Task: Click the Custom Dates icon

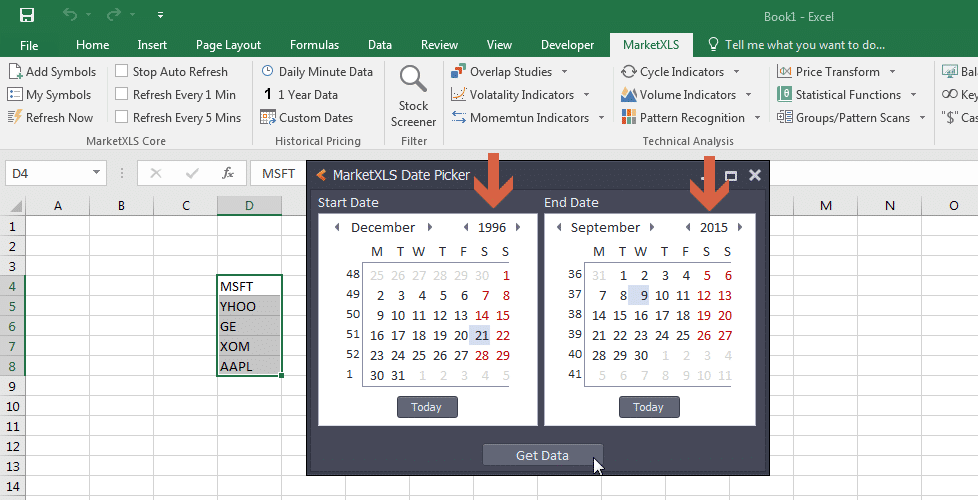Action: click(267, 118)
